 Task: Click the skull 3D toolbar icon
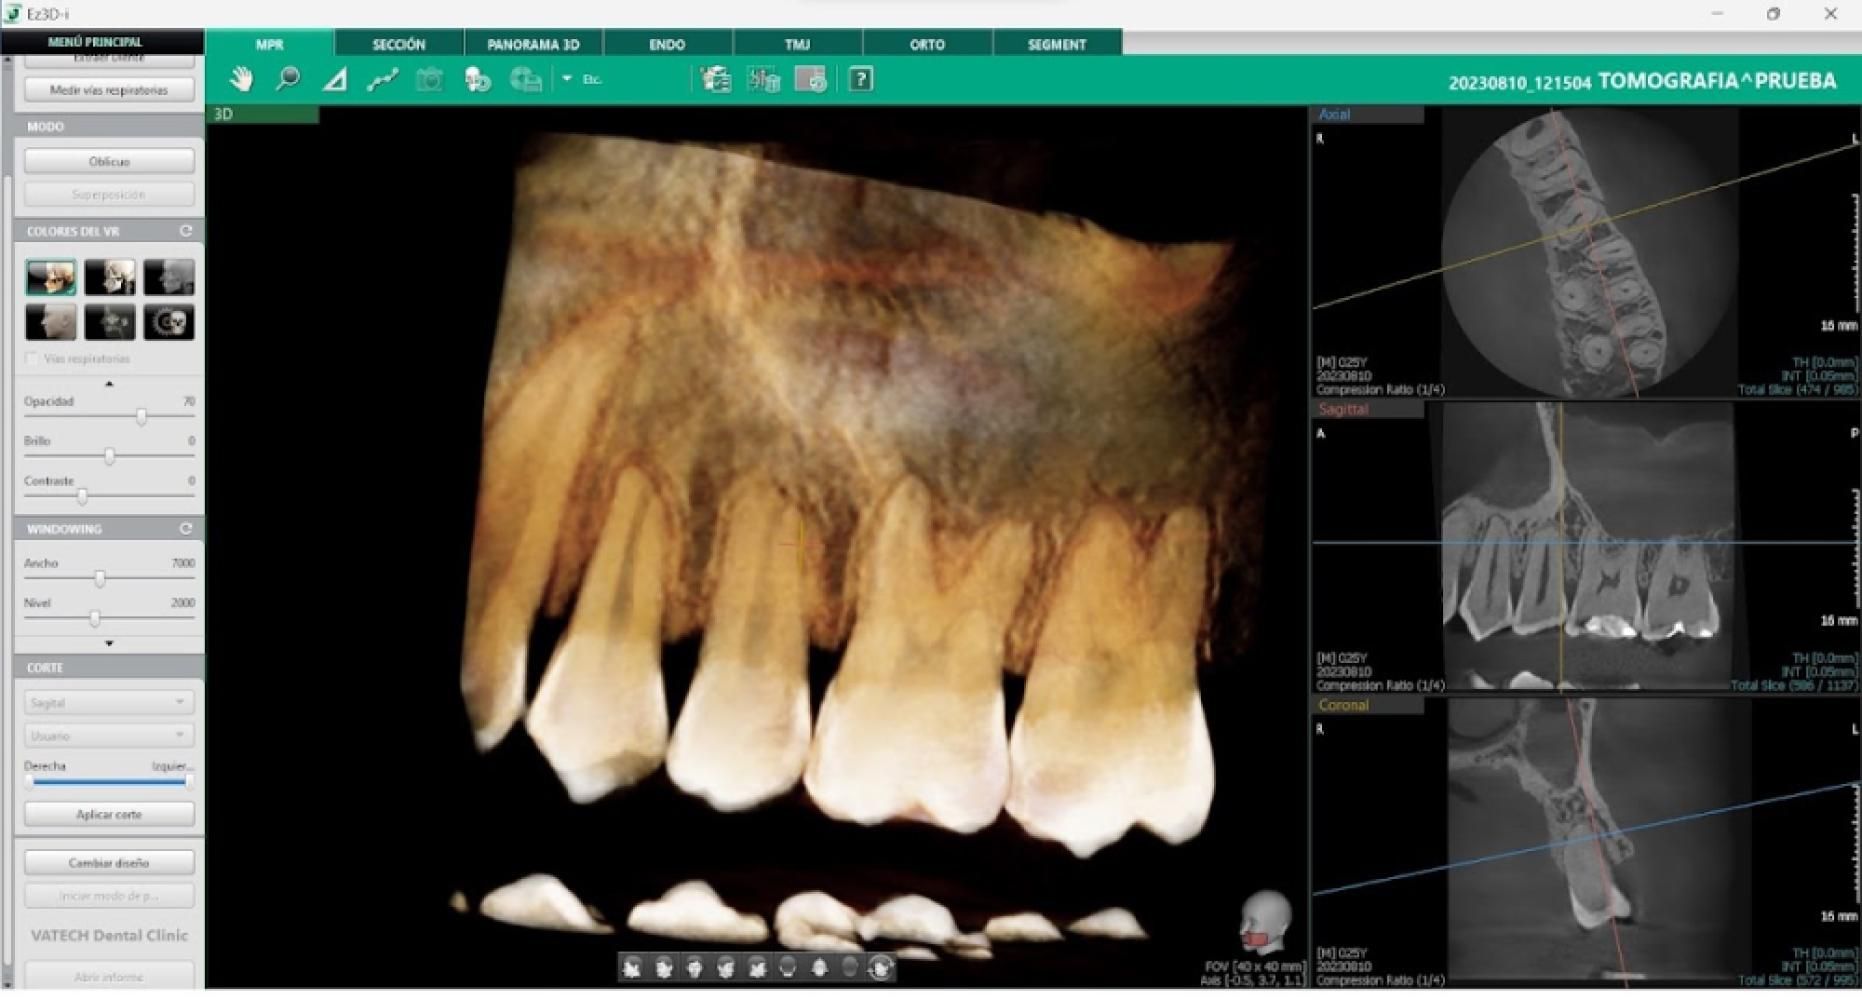(x=477, y=79)
